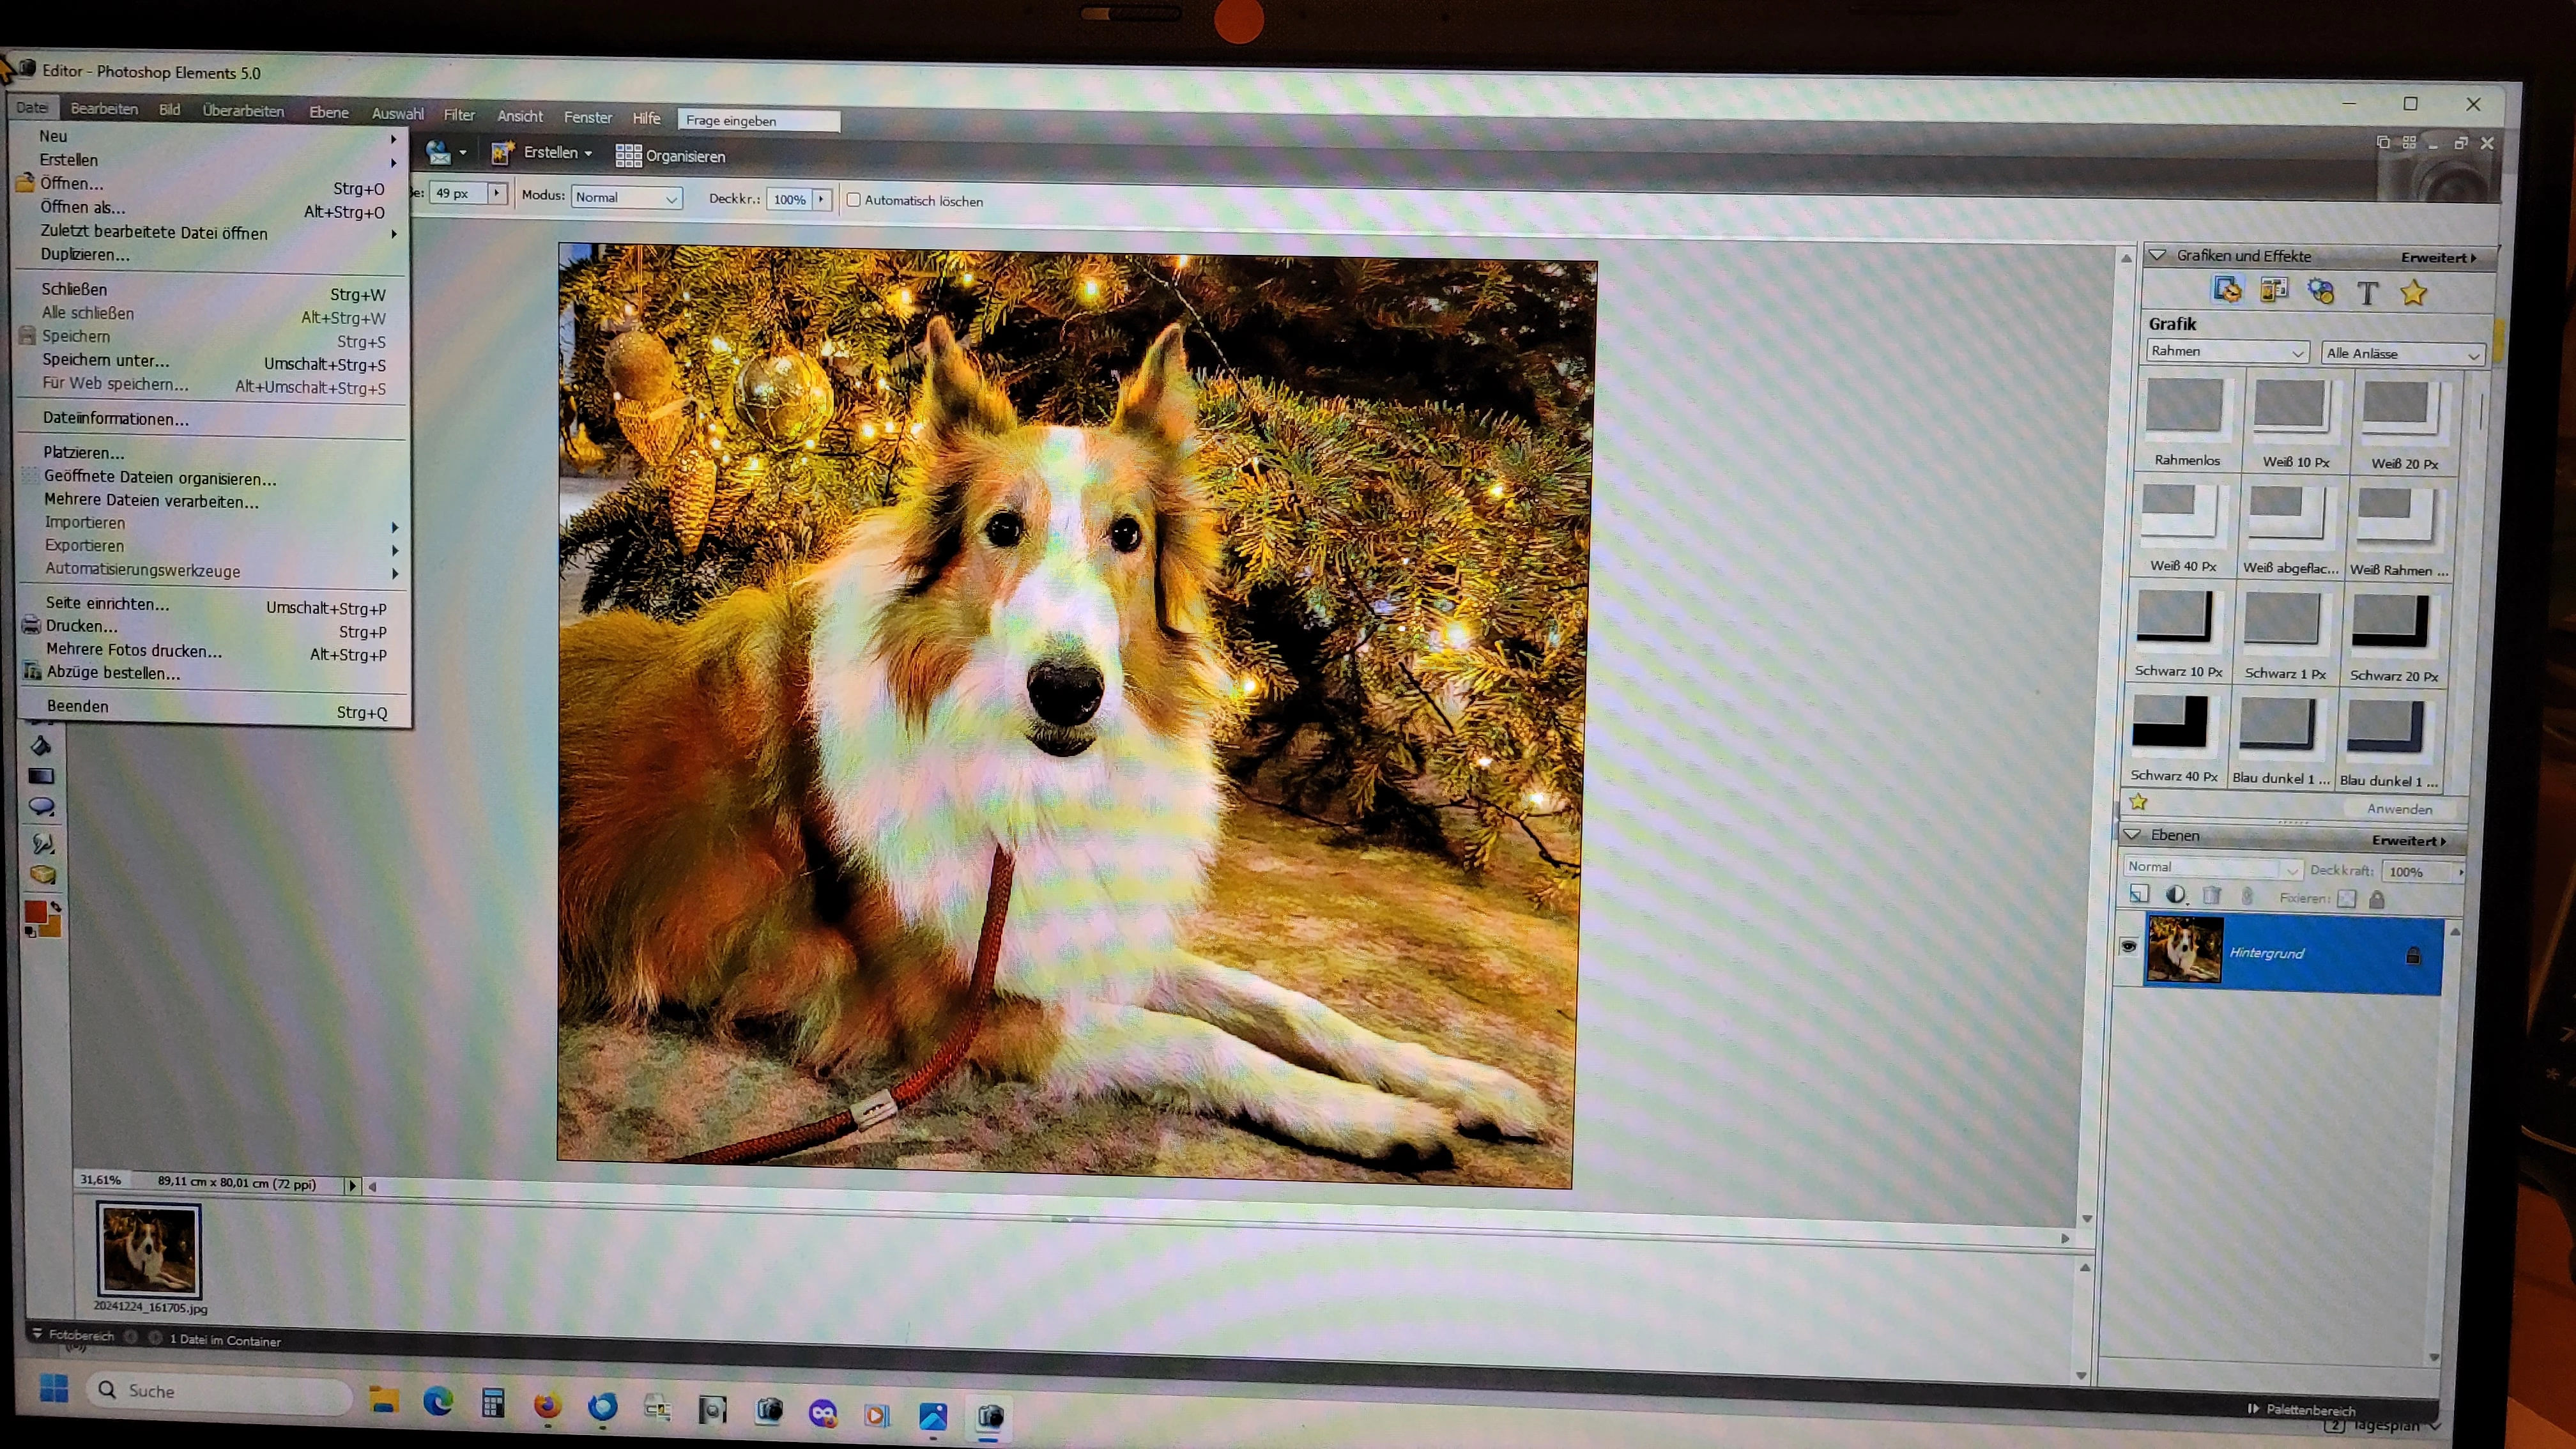
Task: Click the delete layer trash icon
Action: [2212, 896]
